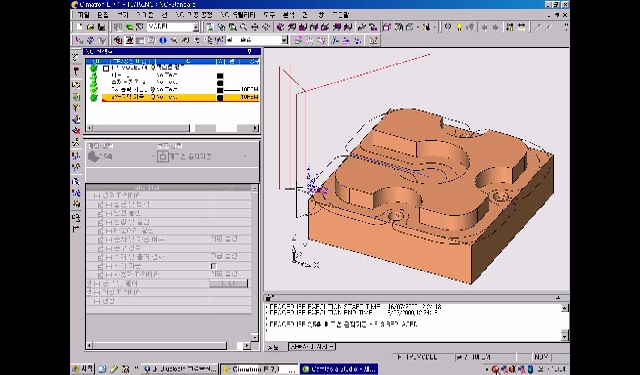Screen dimensions: 640x375
Task: Click the black color swatch on the third tree row
Action: (220, 83)
